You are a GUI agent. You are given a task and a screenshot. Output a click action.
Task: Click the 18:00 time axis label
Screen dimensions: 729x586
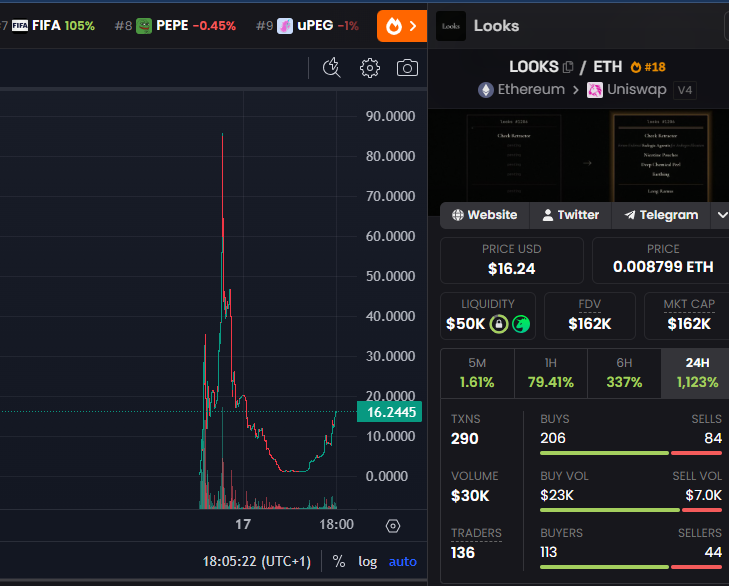click(337, 525)
